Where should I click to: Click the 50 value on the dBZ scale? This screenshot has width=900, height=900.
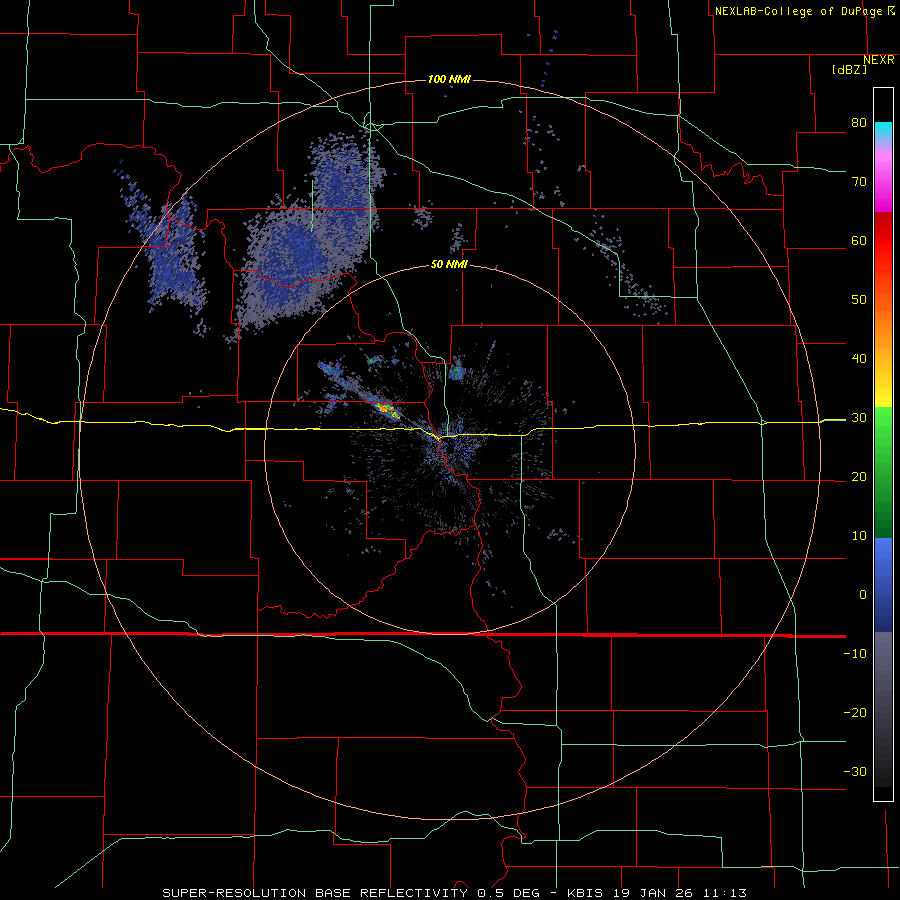859,300
